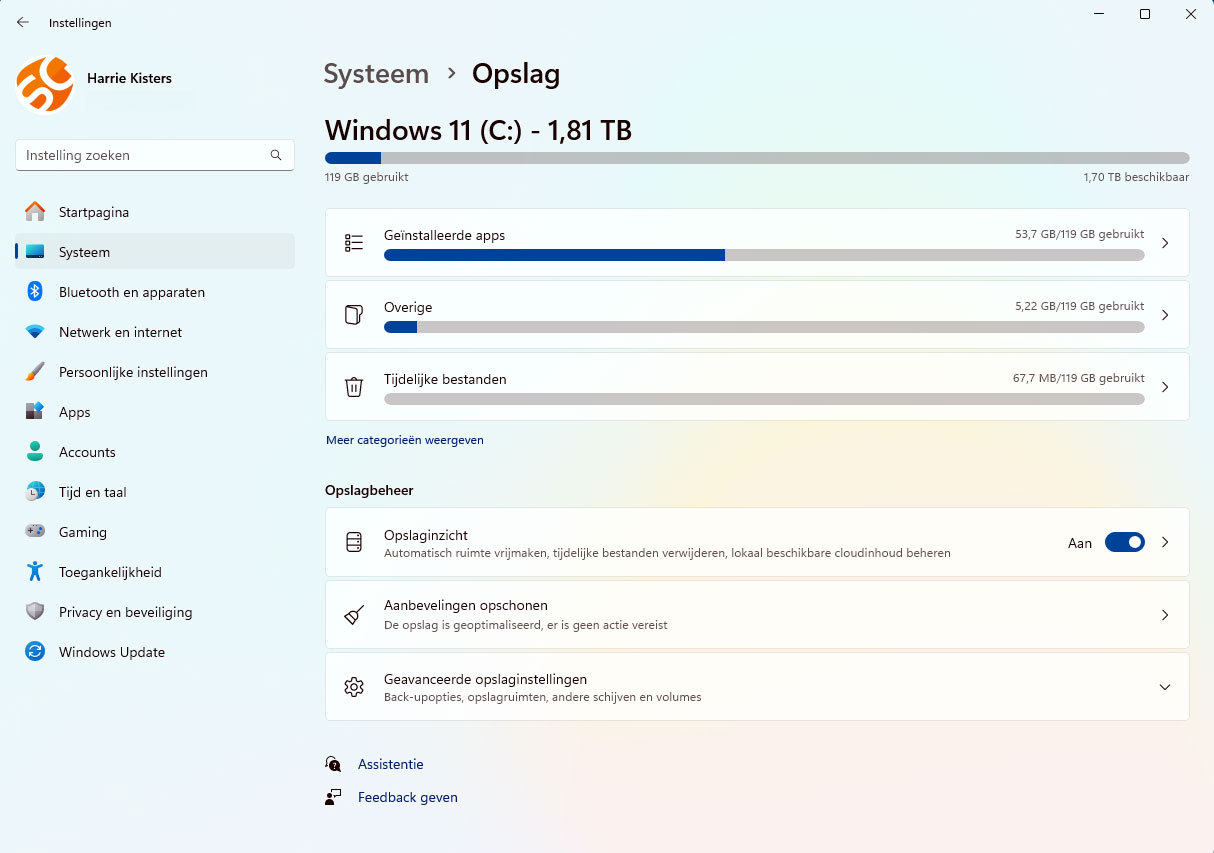Click the Windows 11 (C:) - 1,81 TB heading
The height and width of the screenshot is (853, 1214).
(478, 131)
